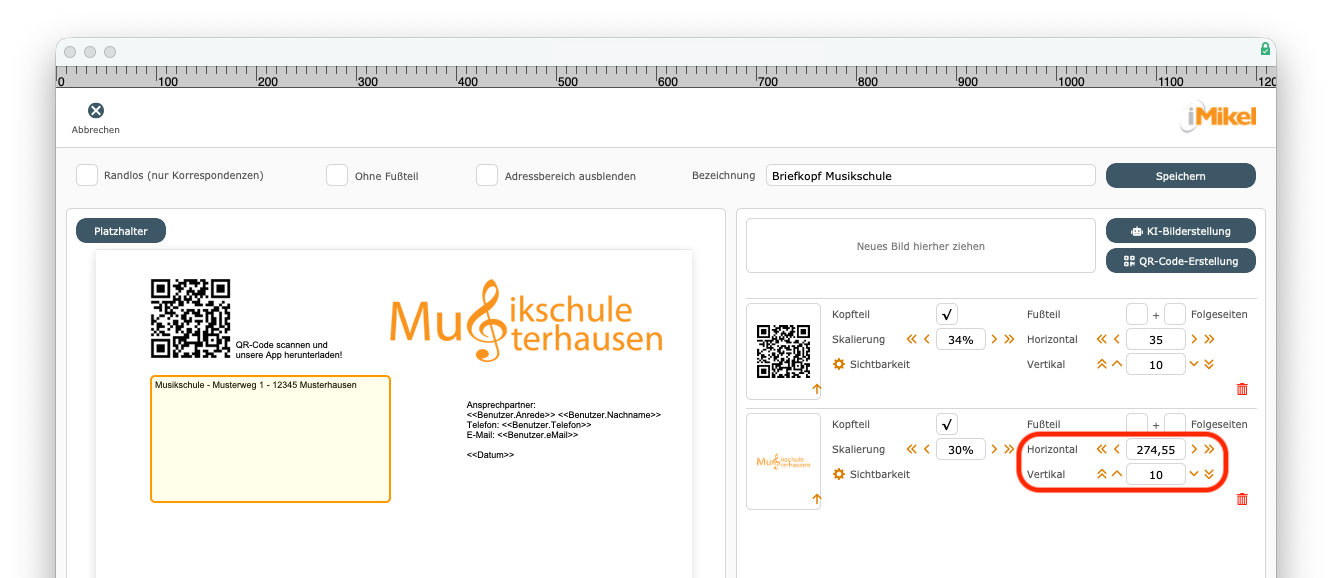Decrease logo scaling by single left arrow

click(x=927, y=449)
